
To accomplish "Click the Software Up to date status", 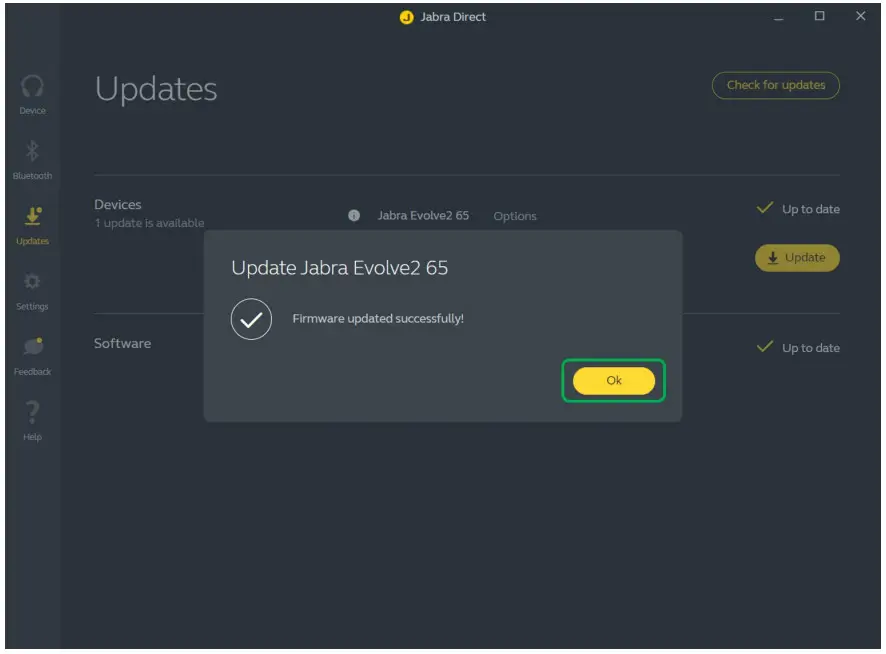I will coord(798,348).
